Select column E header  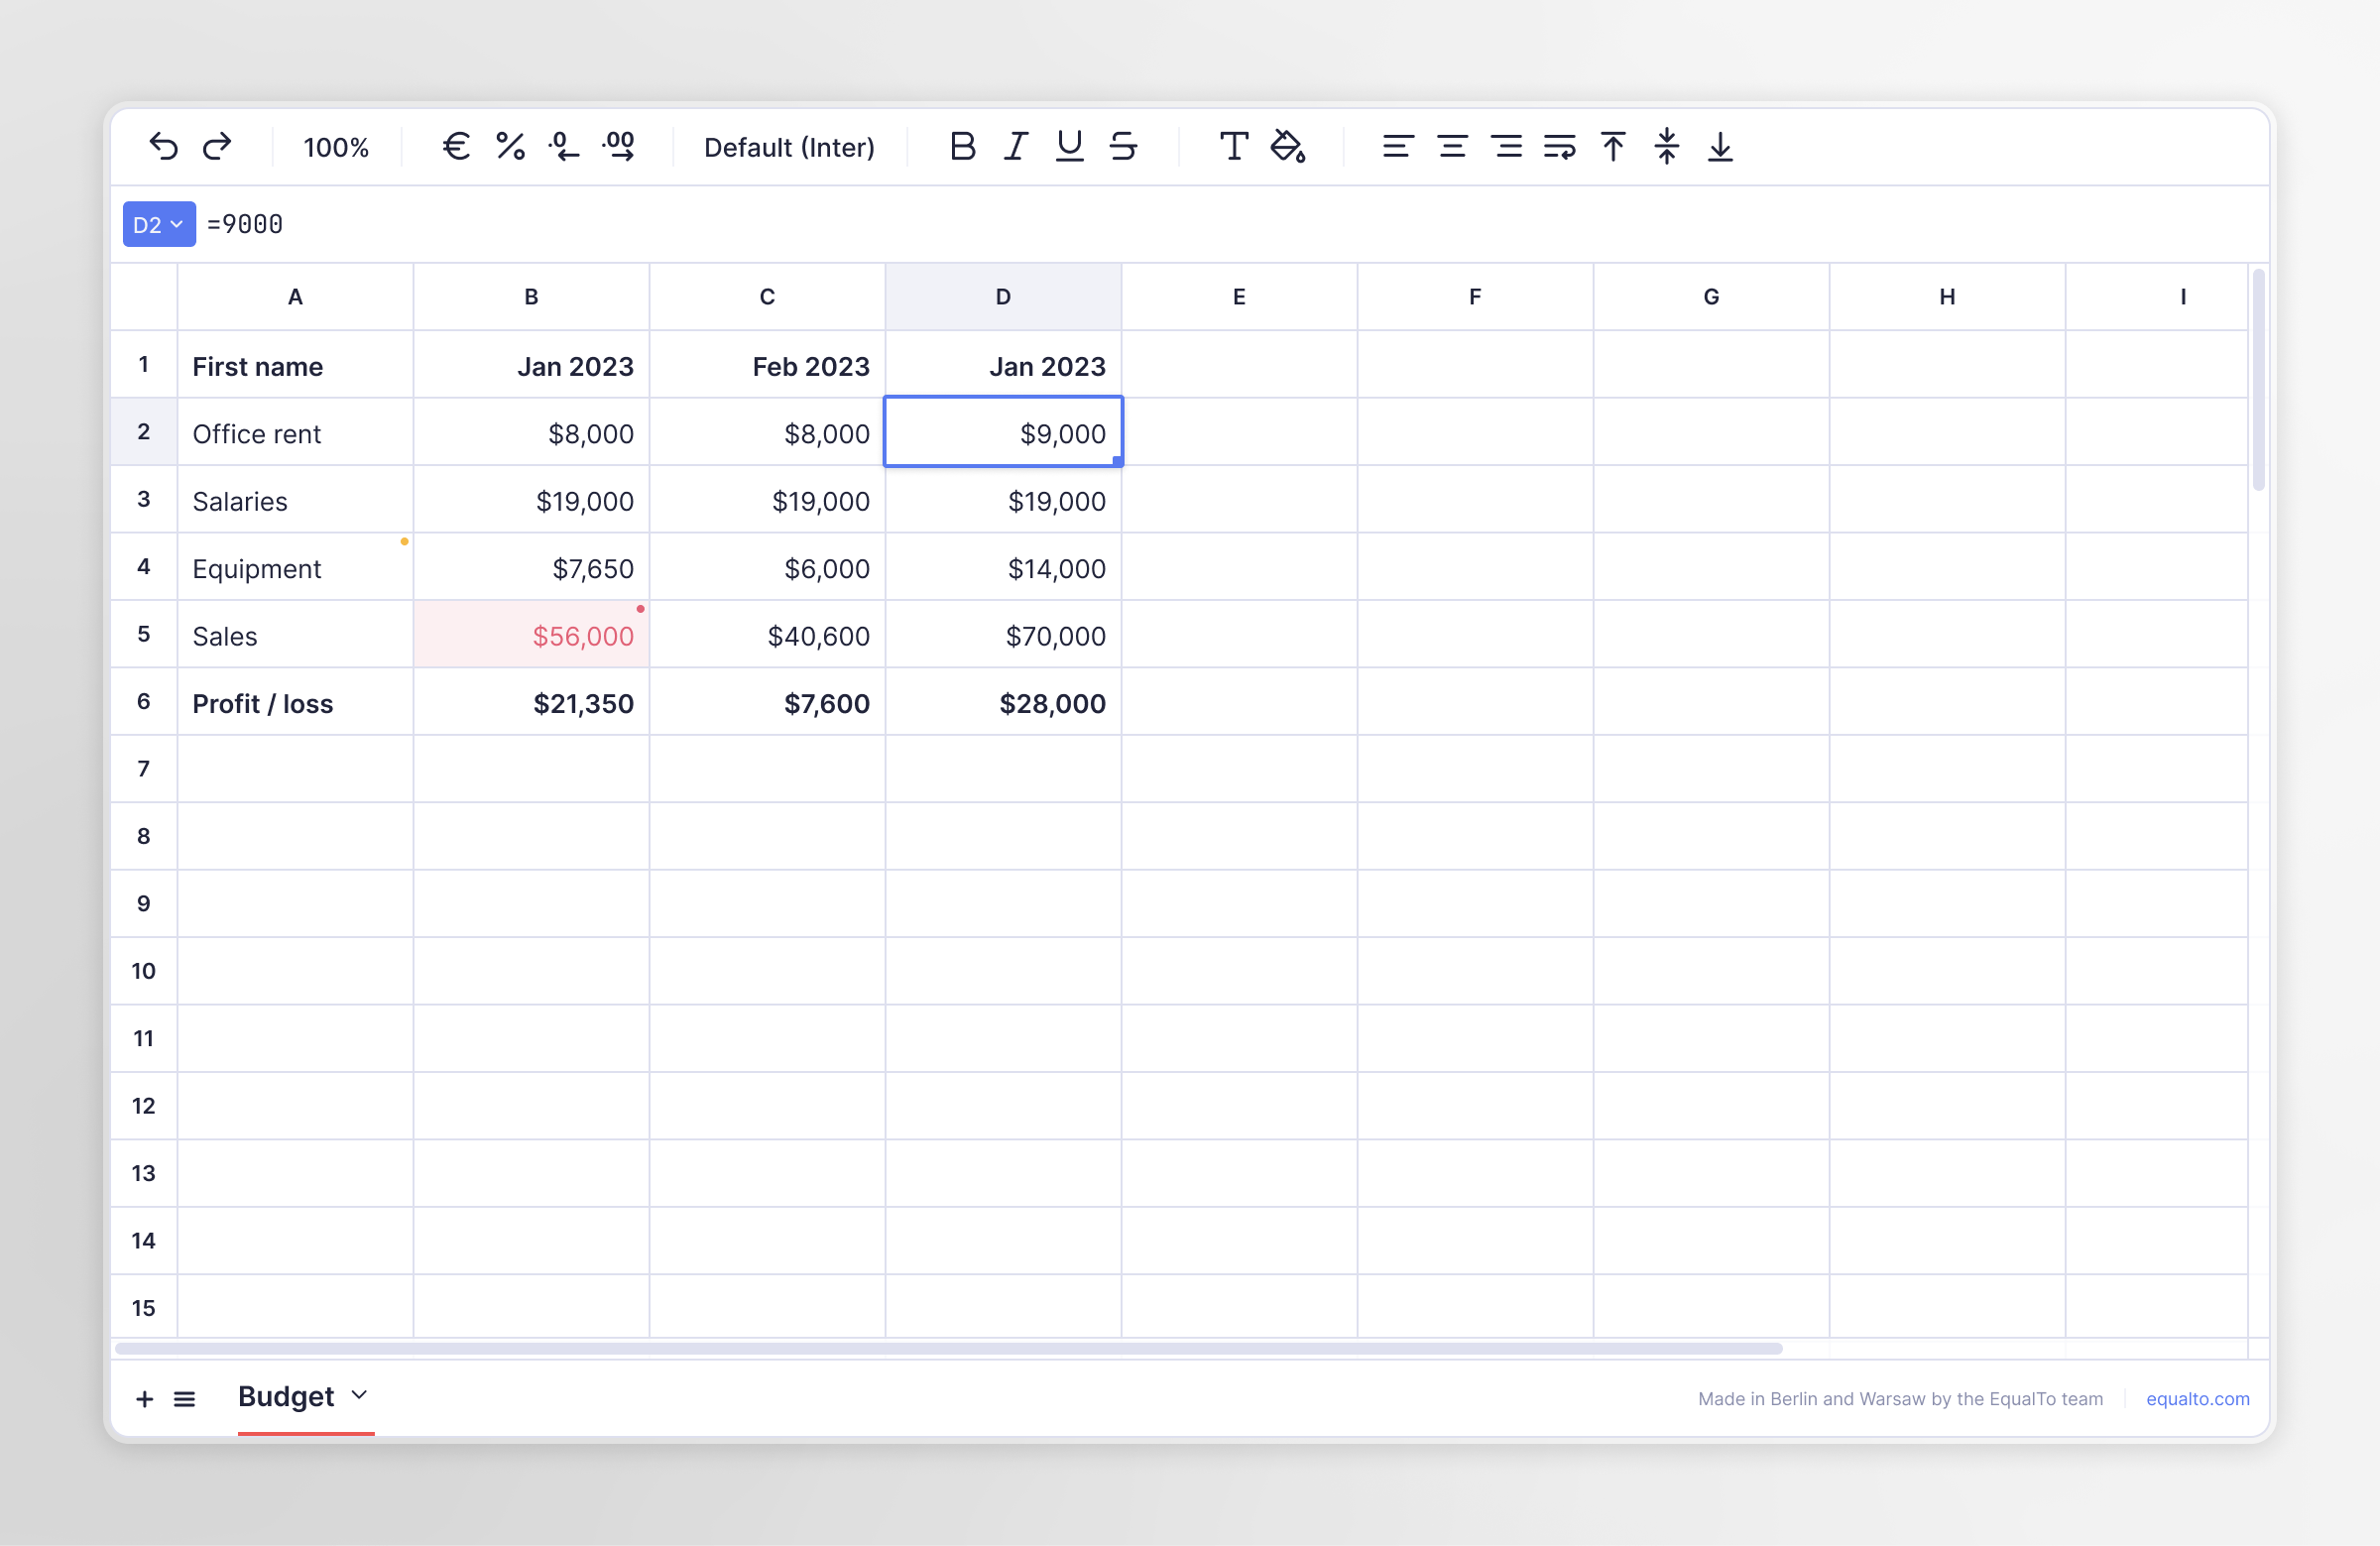(1239, 297)
